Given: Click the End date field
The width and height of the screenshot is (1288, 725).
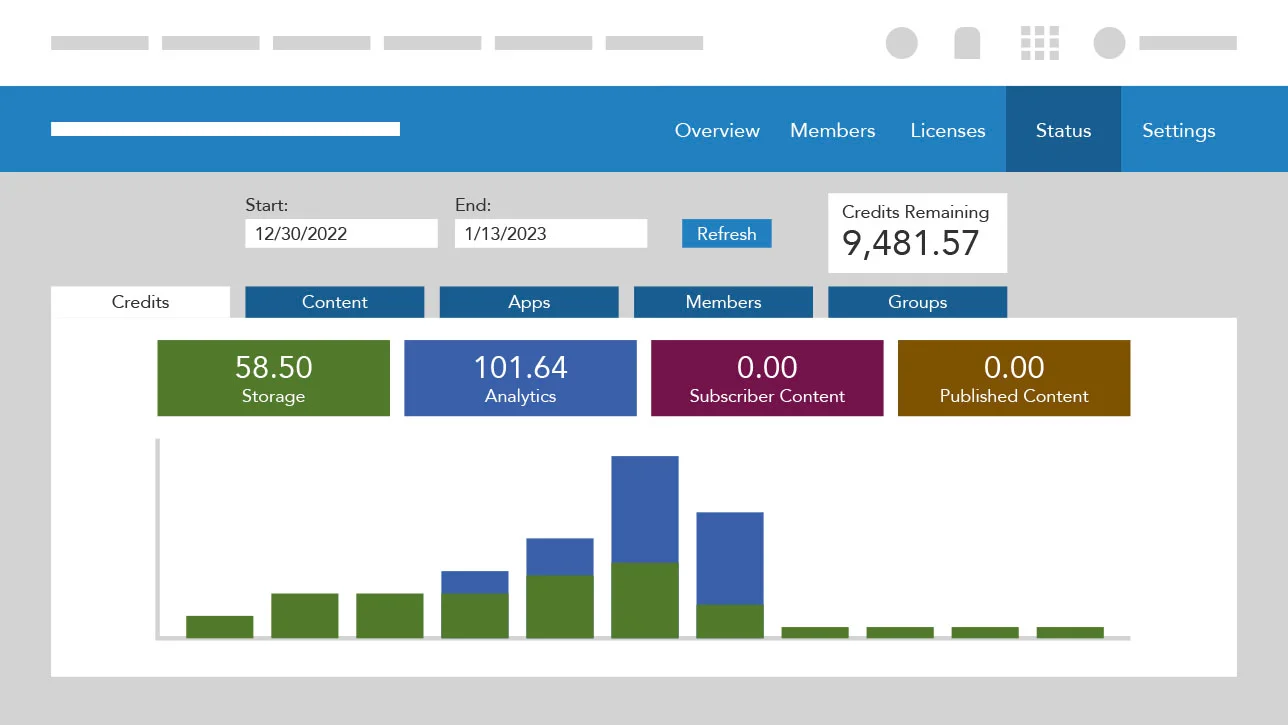Looking at the screenshot, I should pyautogui.click(x=550, y=234).
